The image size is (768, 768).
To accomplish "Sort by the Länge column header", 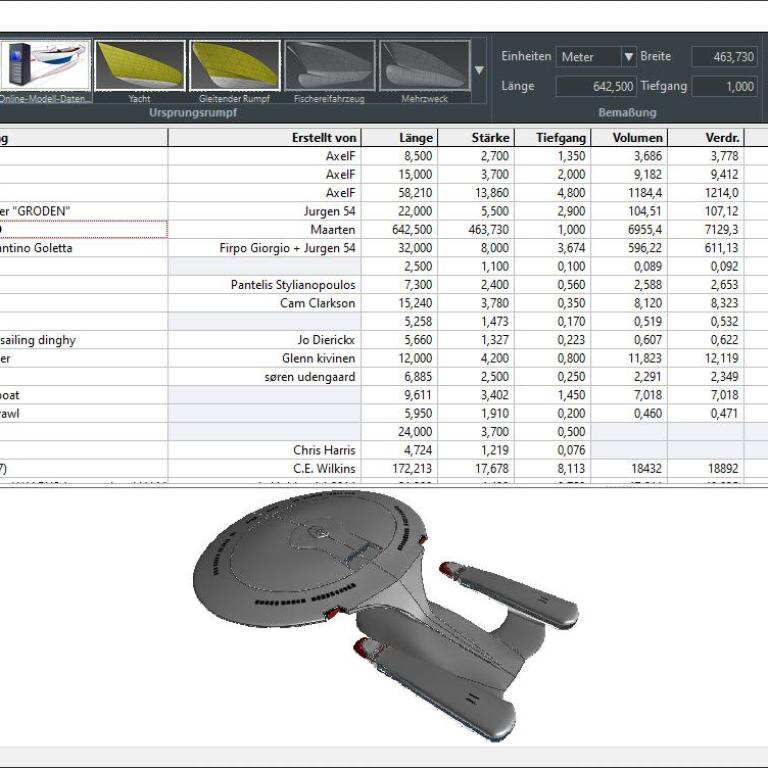I will pos(399,138).
